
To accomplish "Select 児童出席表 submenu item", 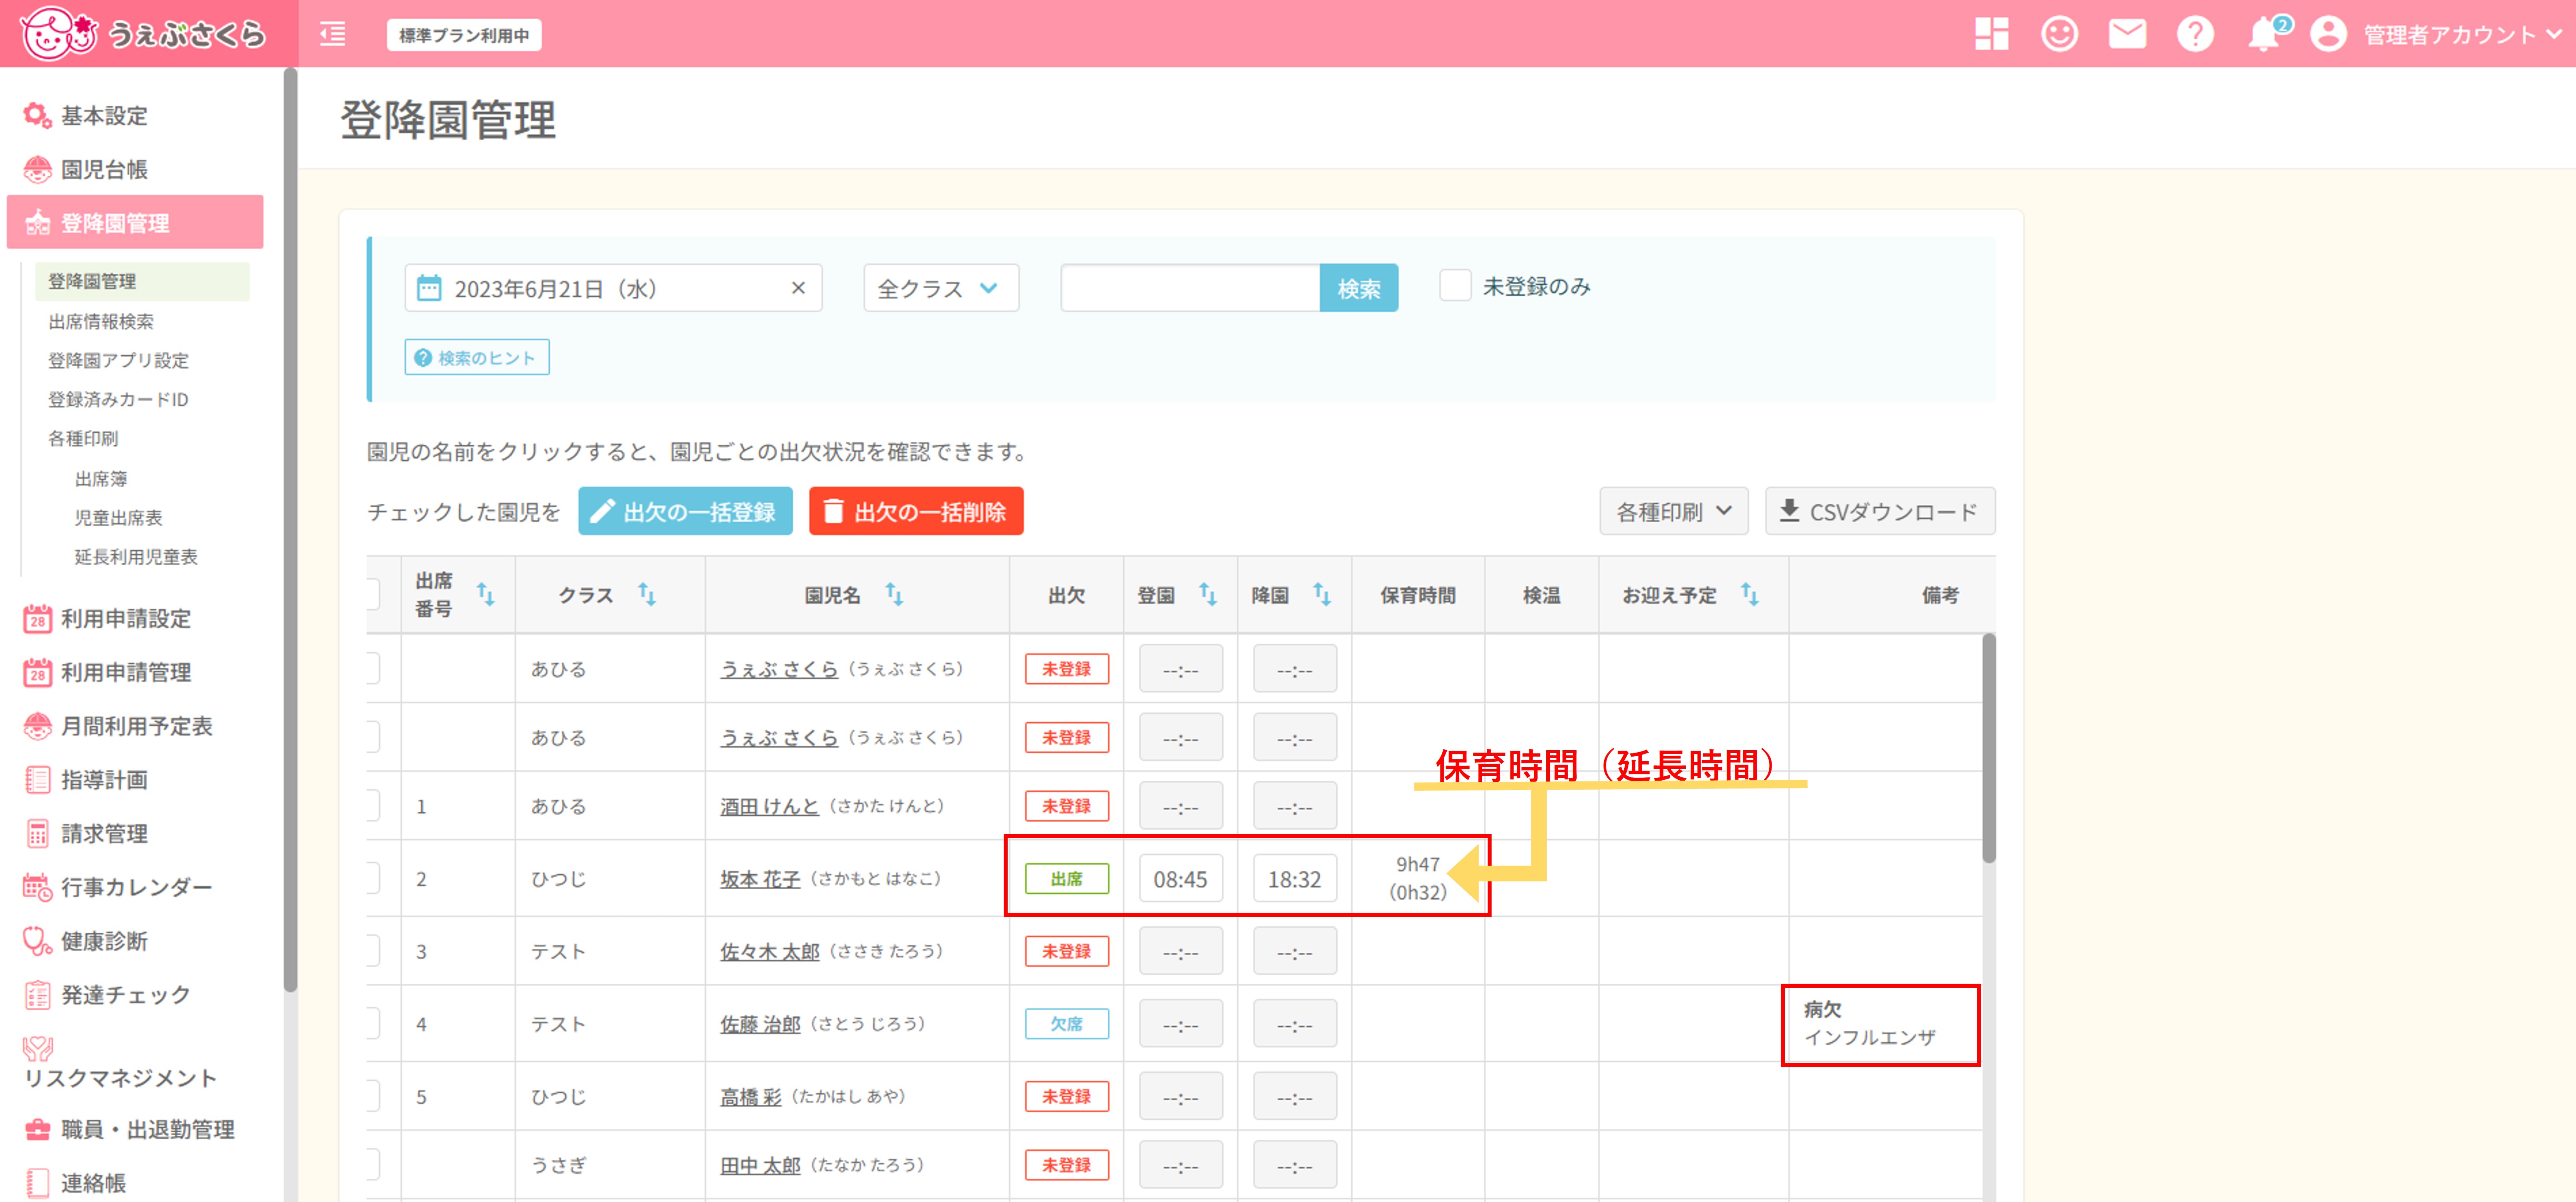I will (118, 517).
